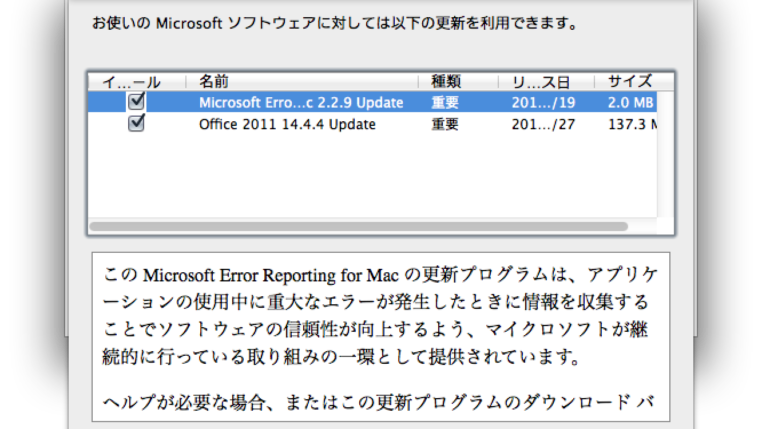
Task: Click the empty area below the update rows
Action: pyautogui.click(x=372, y=176)
